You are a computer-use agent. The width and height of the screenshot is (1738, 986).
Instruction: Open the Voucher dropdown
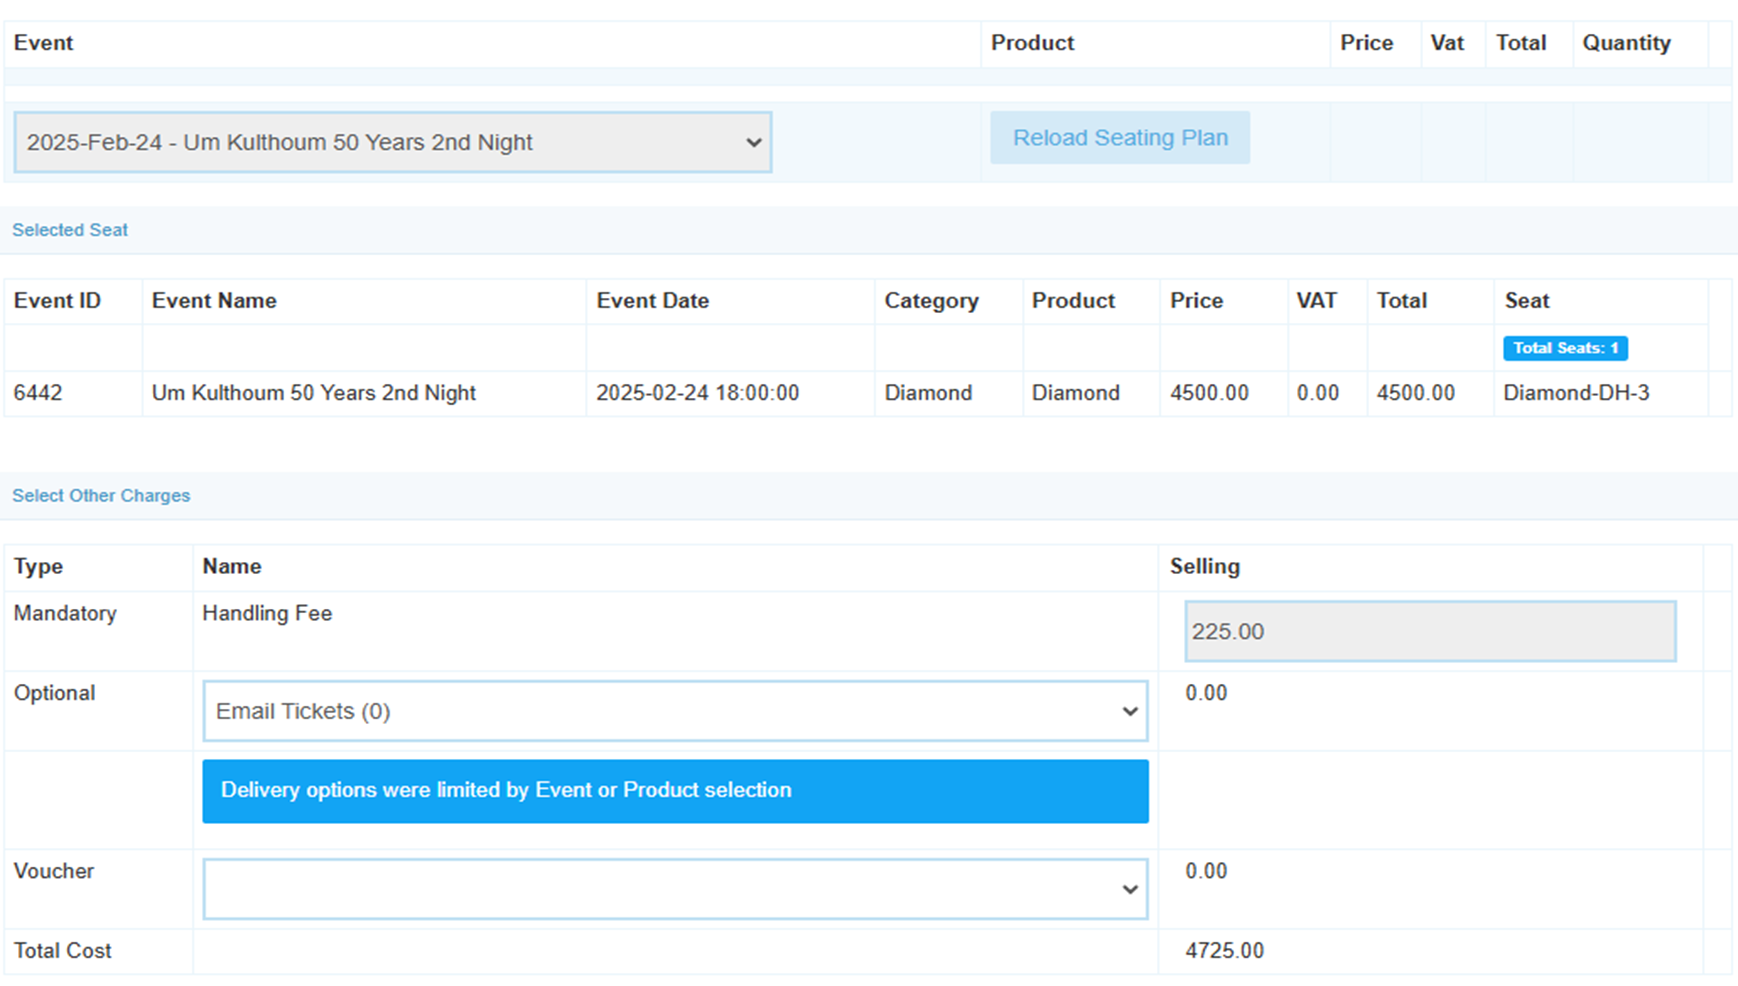pos(675,889)
